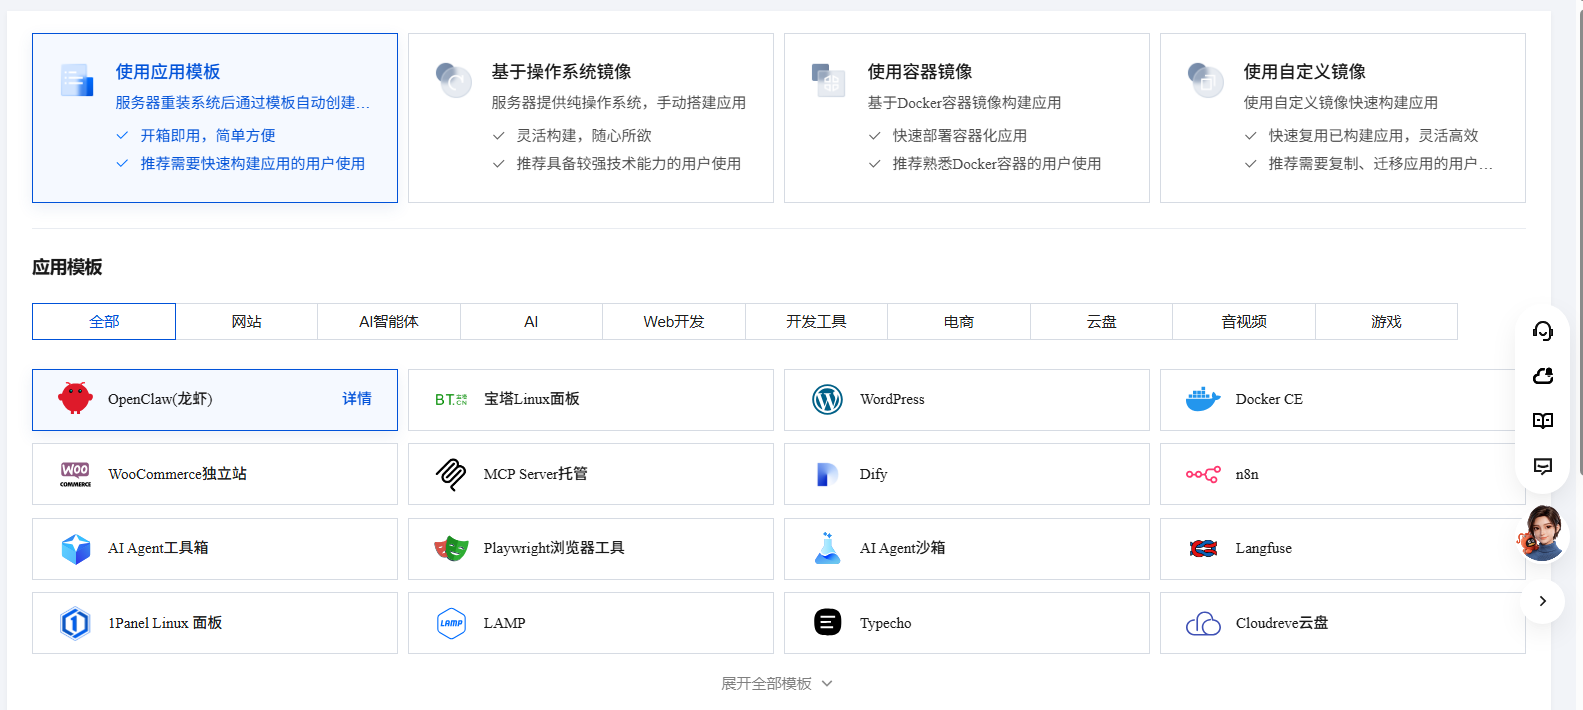Click the BT.cn logo icon
1583x710 pixels.
coord(451,399)
